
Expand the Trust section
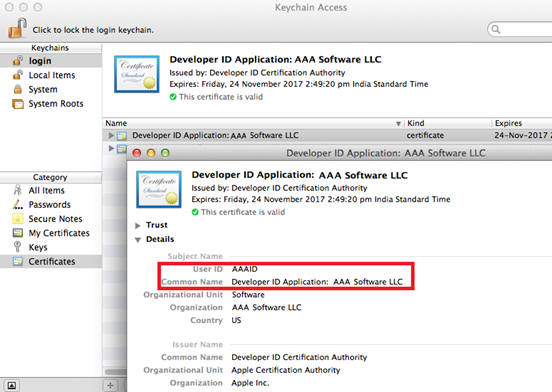138,225
